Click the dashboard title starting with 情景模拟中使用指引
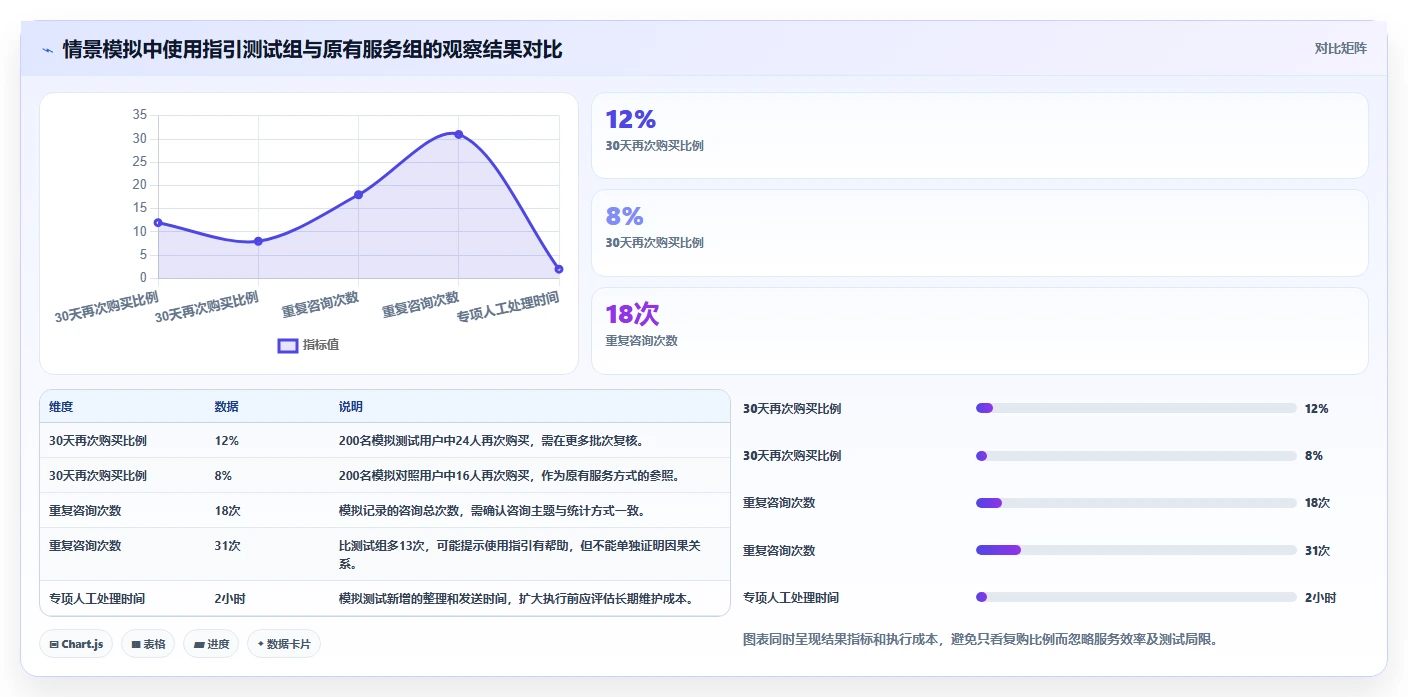This screenshot has height=697, width=1408. [312, 49]
